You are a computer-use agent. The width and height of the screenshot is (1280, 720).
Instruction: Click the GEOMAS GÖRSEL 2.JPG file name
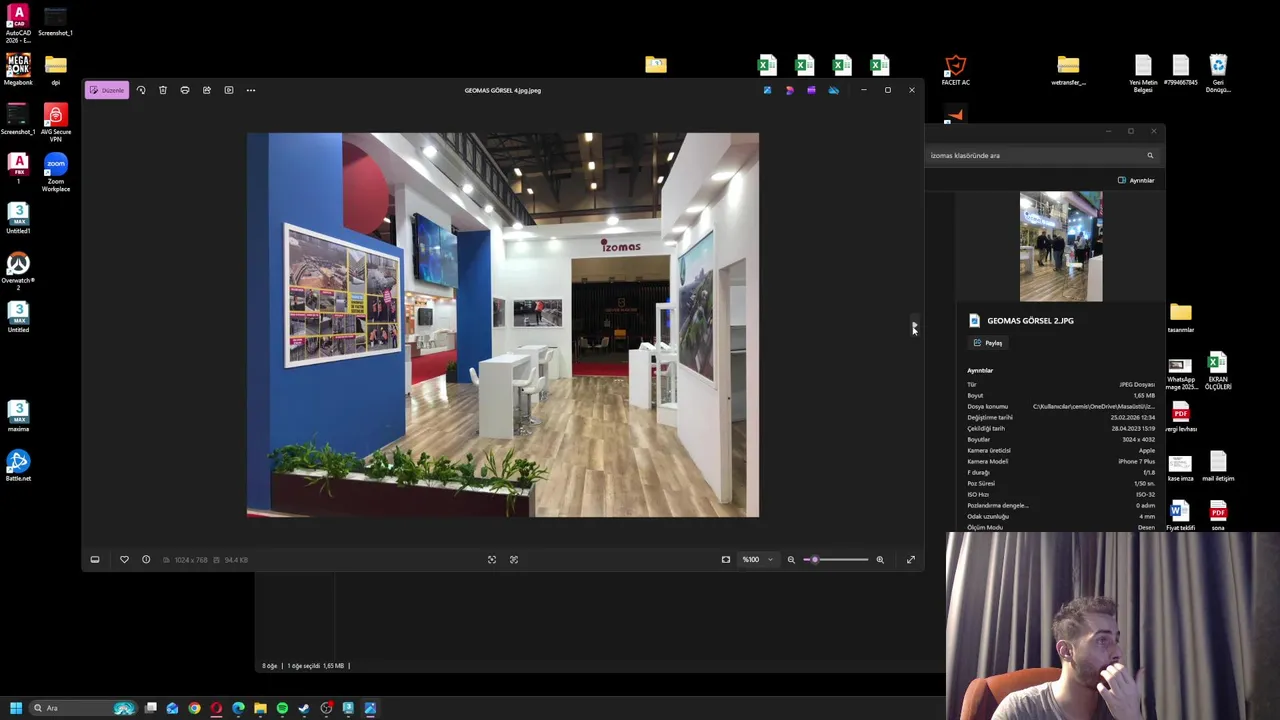pos(1030,321)
